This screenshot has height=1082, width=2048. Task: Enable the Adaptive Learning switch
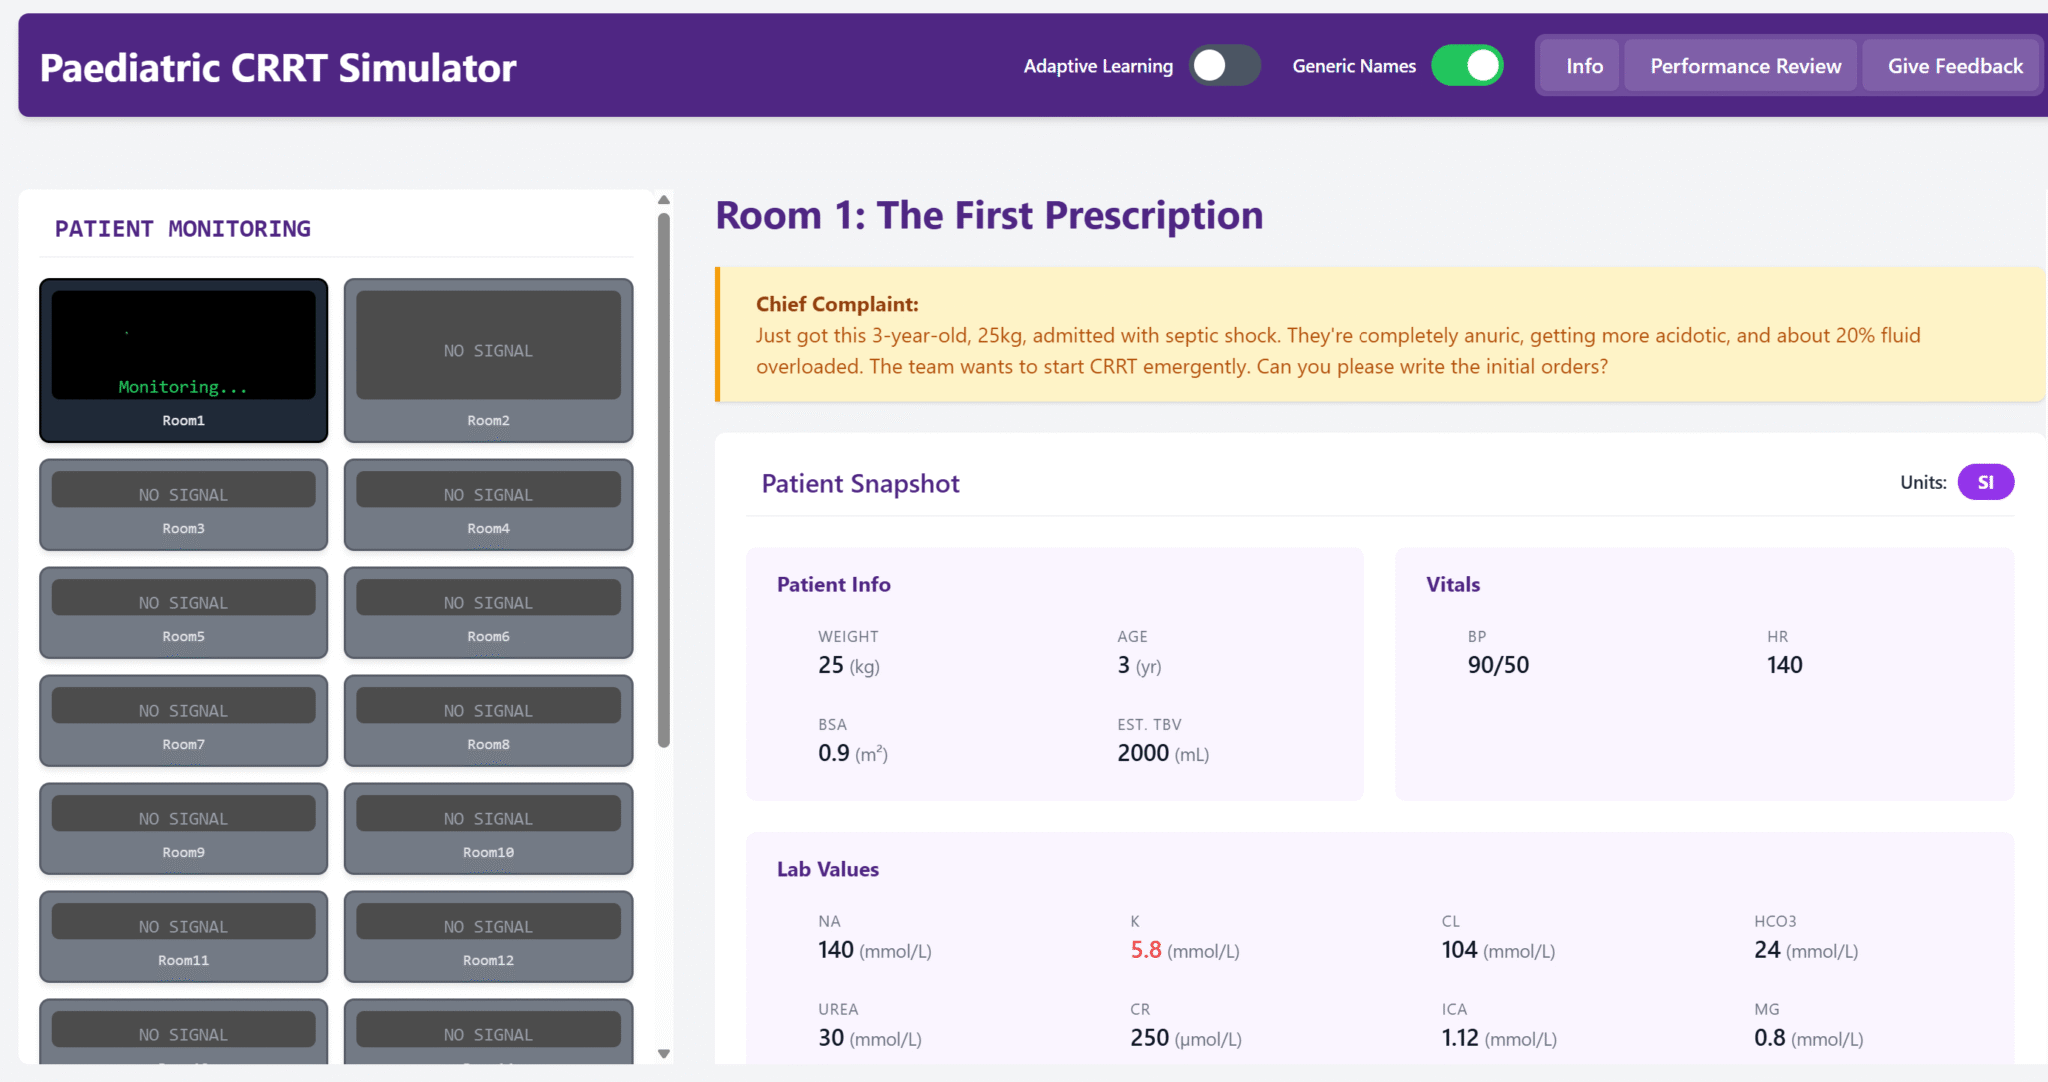1224,66
